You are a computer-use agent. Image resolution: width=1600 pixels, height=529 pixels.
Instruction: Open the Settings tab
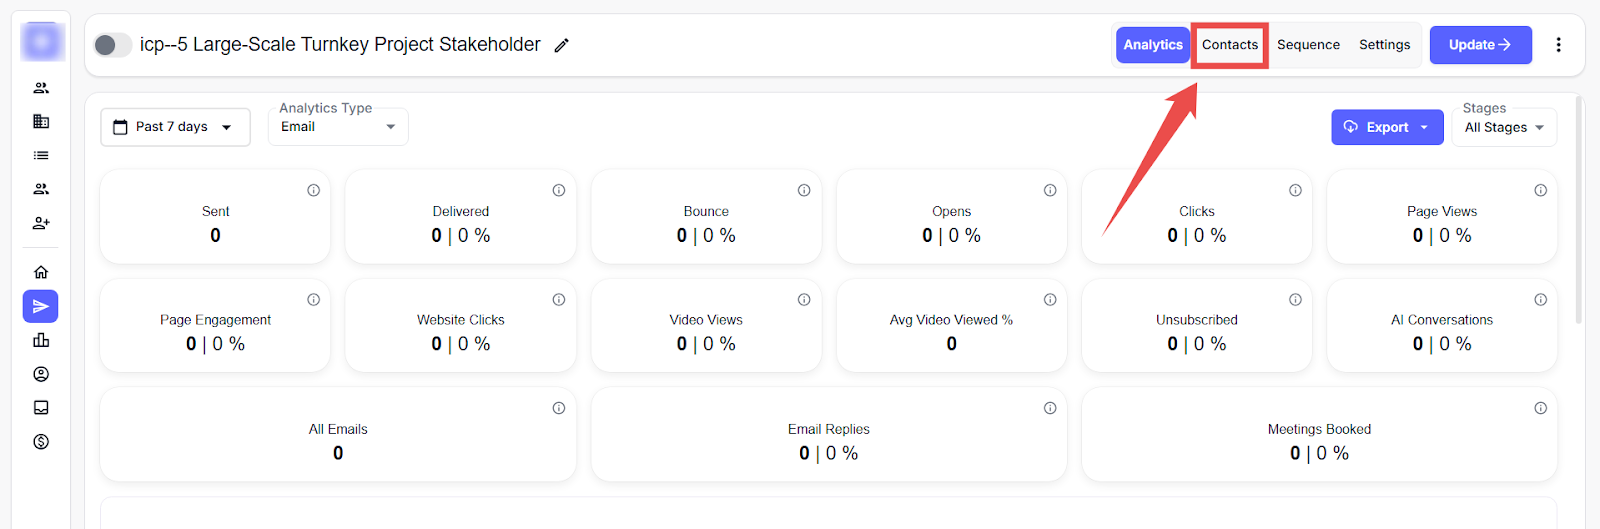(x=1384, y=45)
